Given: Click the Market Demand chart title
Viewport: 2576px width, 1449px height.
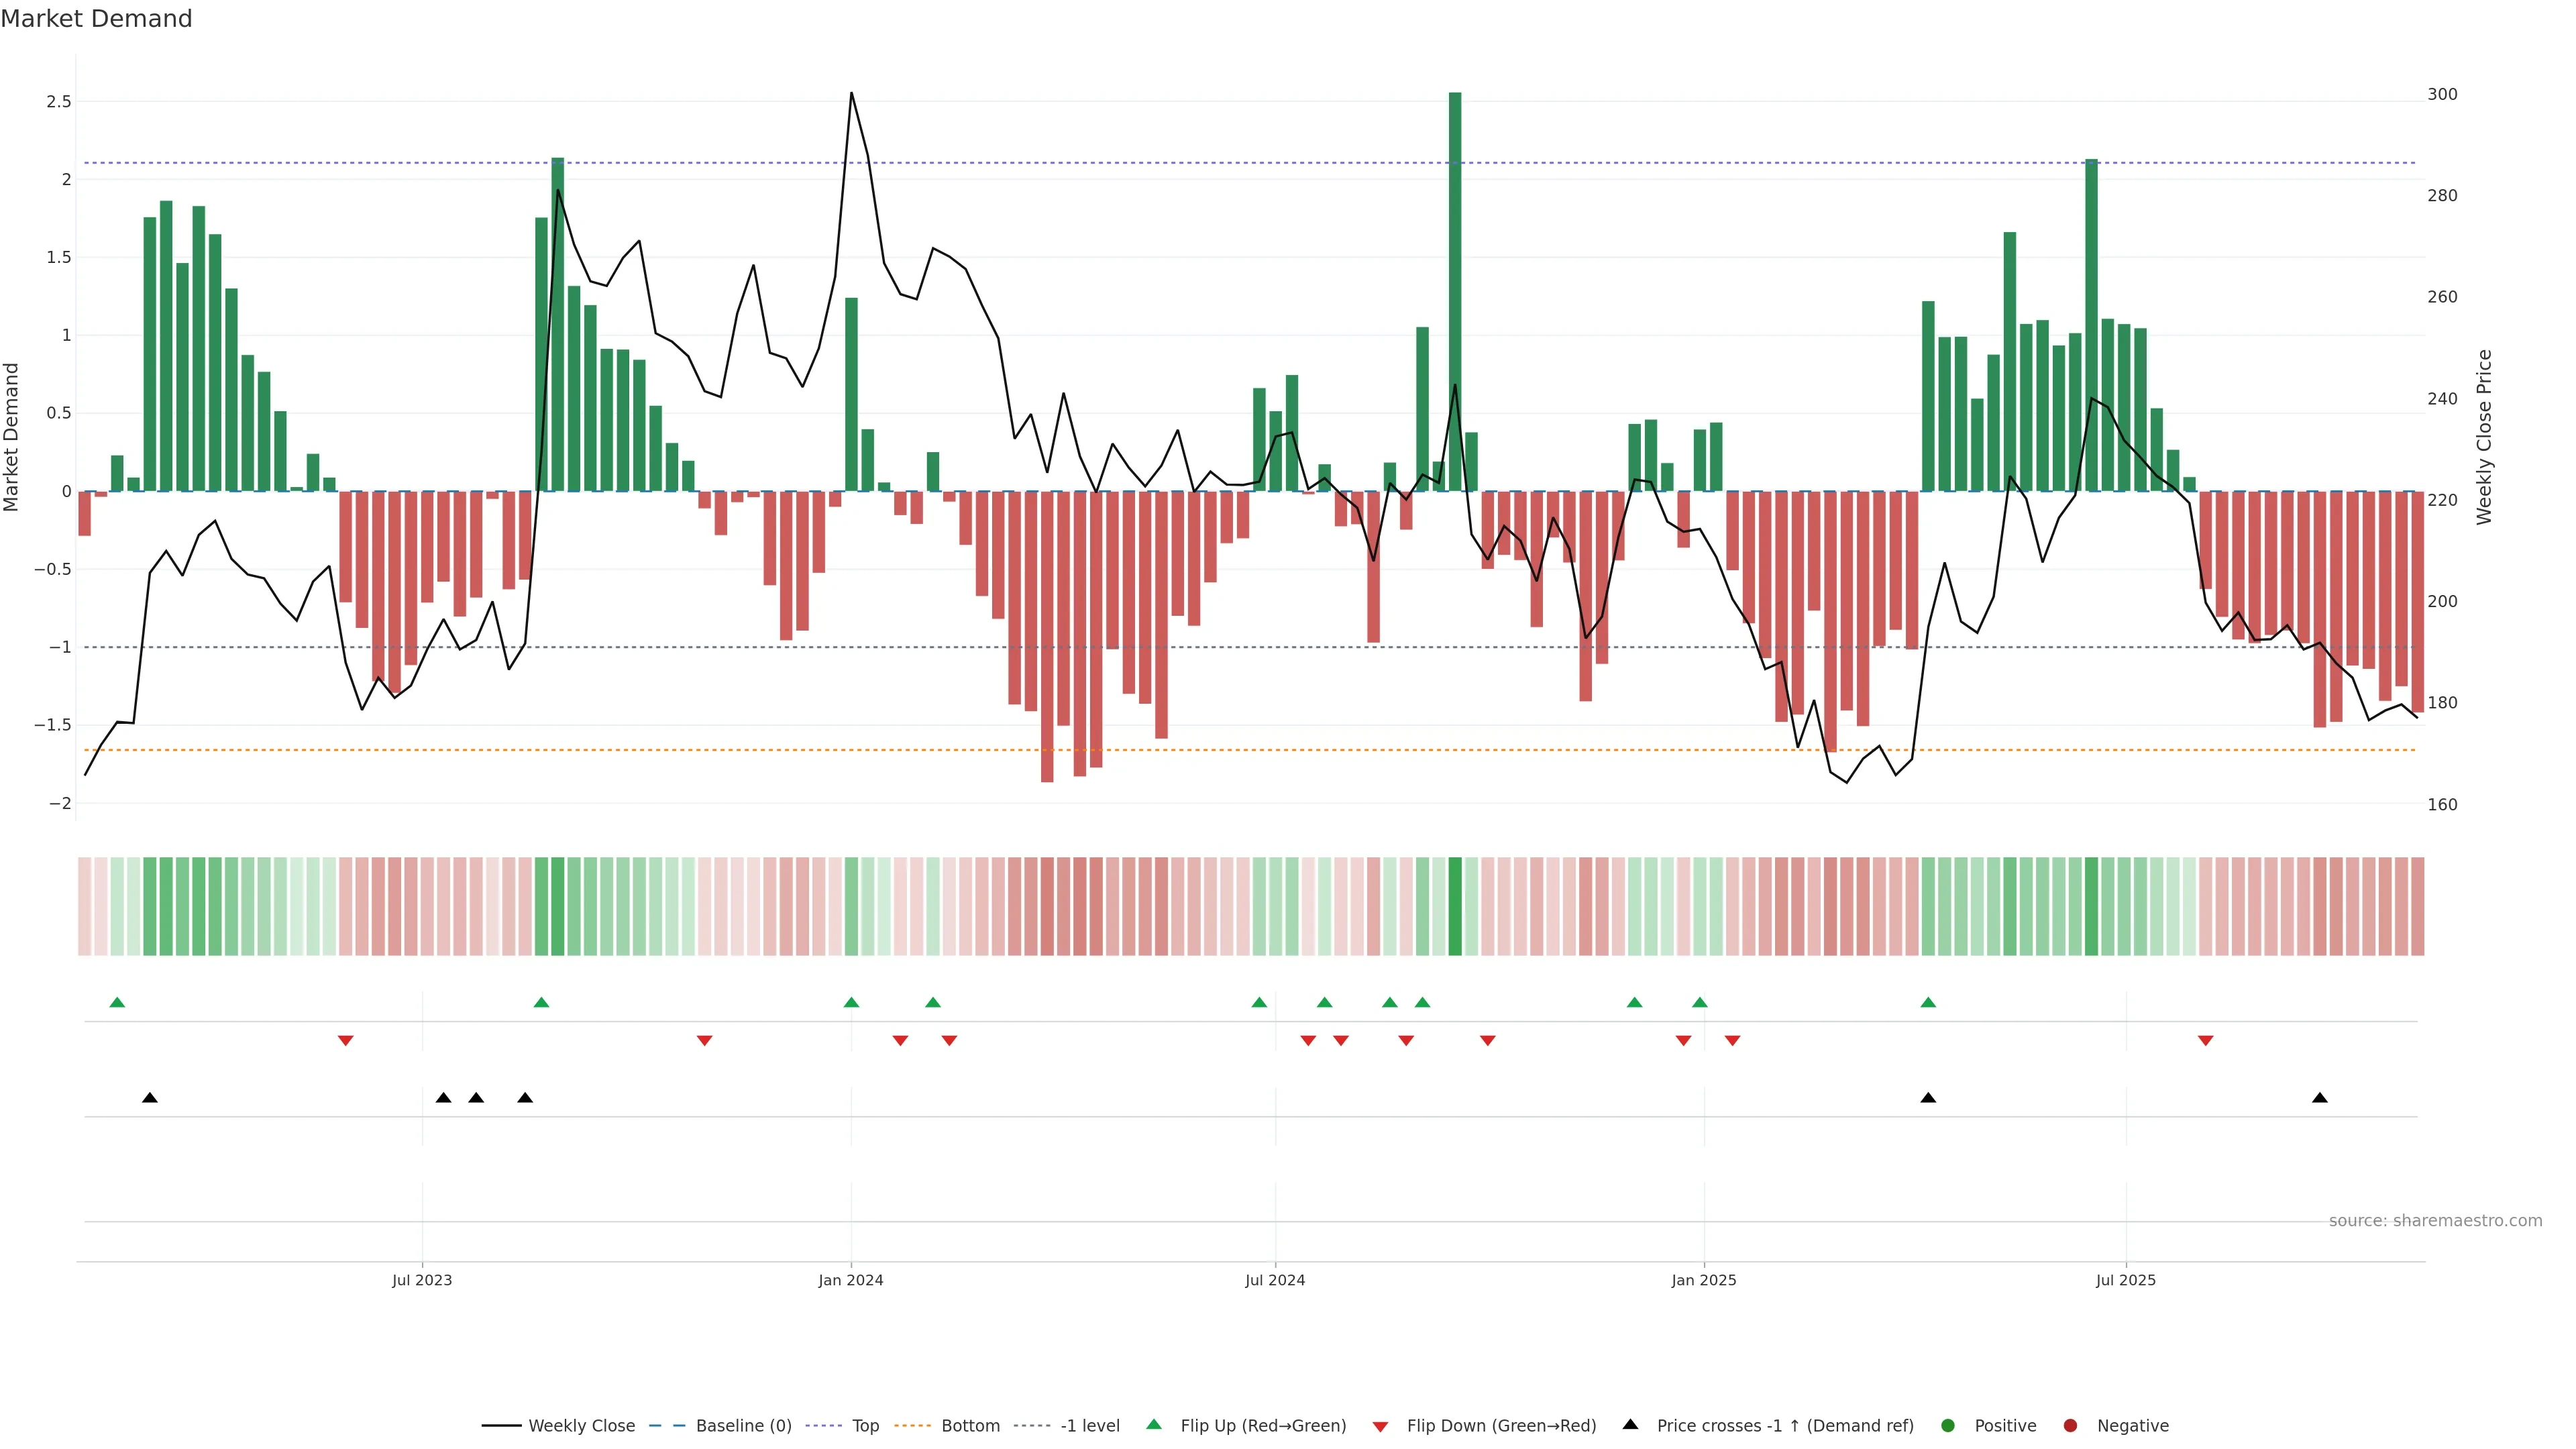Looking at the screenshot, I should tap(96, 18).
